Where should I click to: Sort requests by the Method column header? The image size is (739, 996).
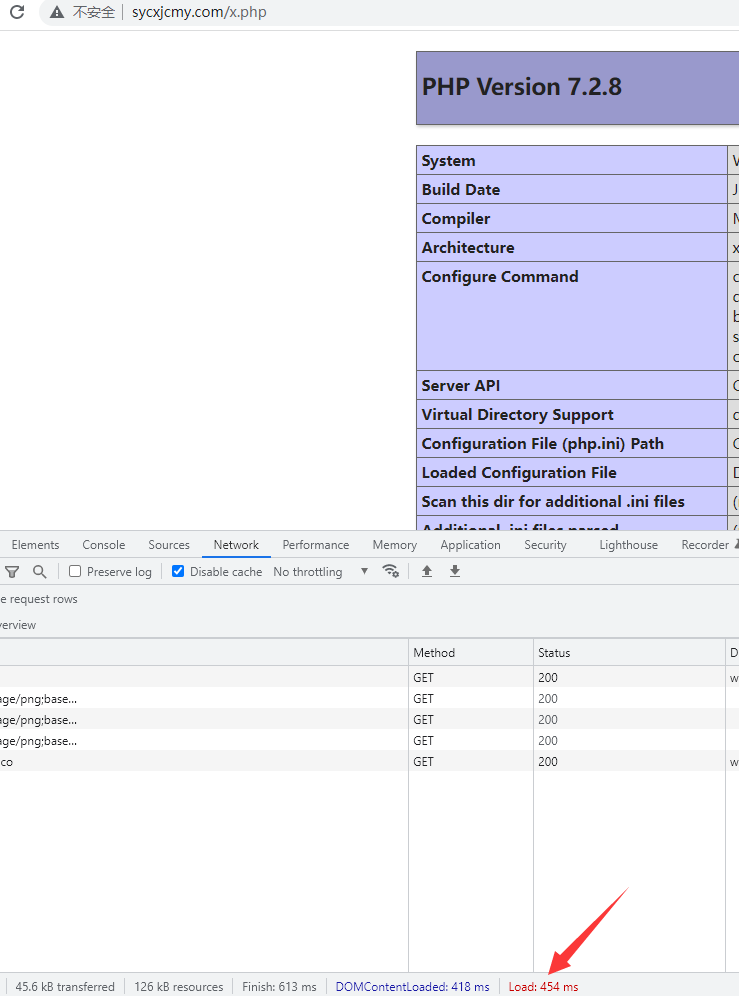434,653
